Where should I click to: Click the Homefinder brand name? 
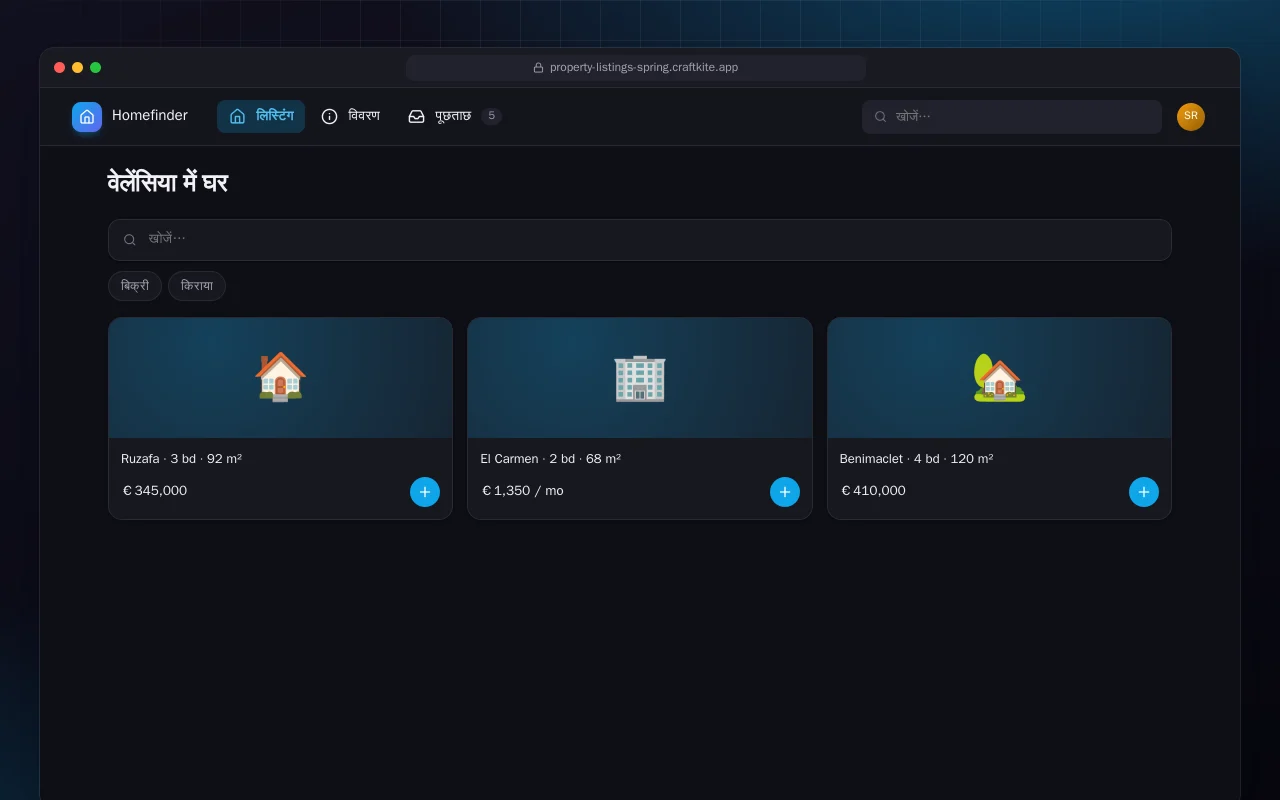coord(150,116)
